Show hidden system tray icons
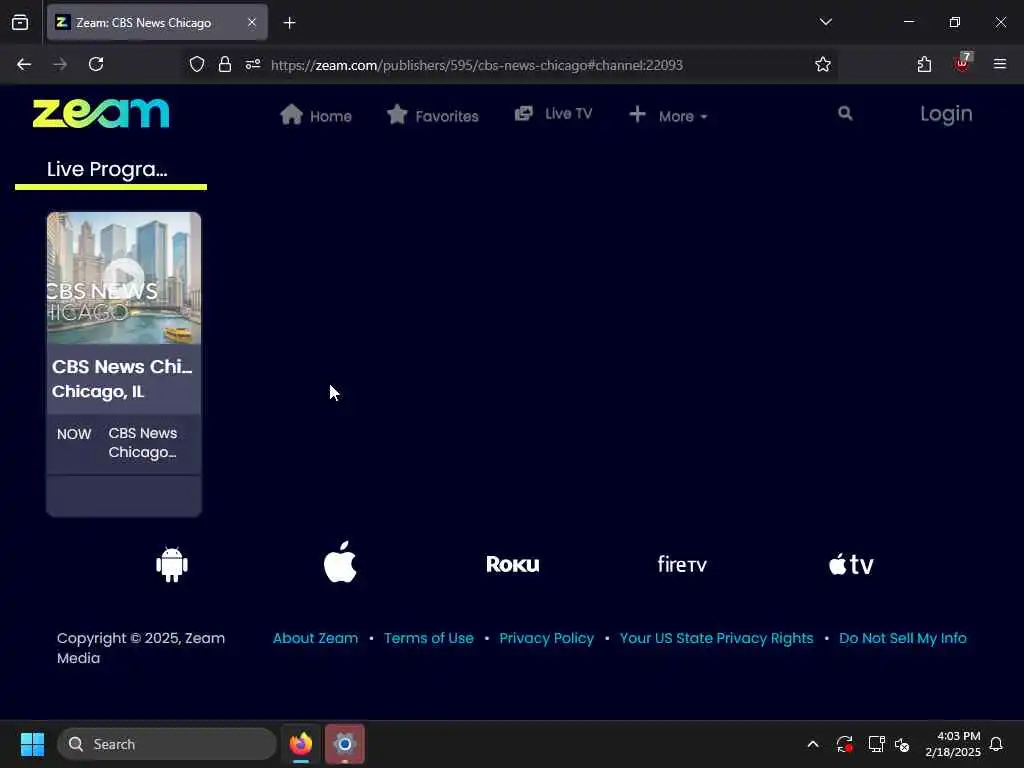This screenshot has height=768, width=1024. [813, 744]
